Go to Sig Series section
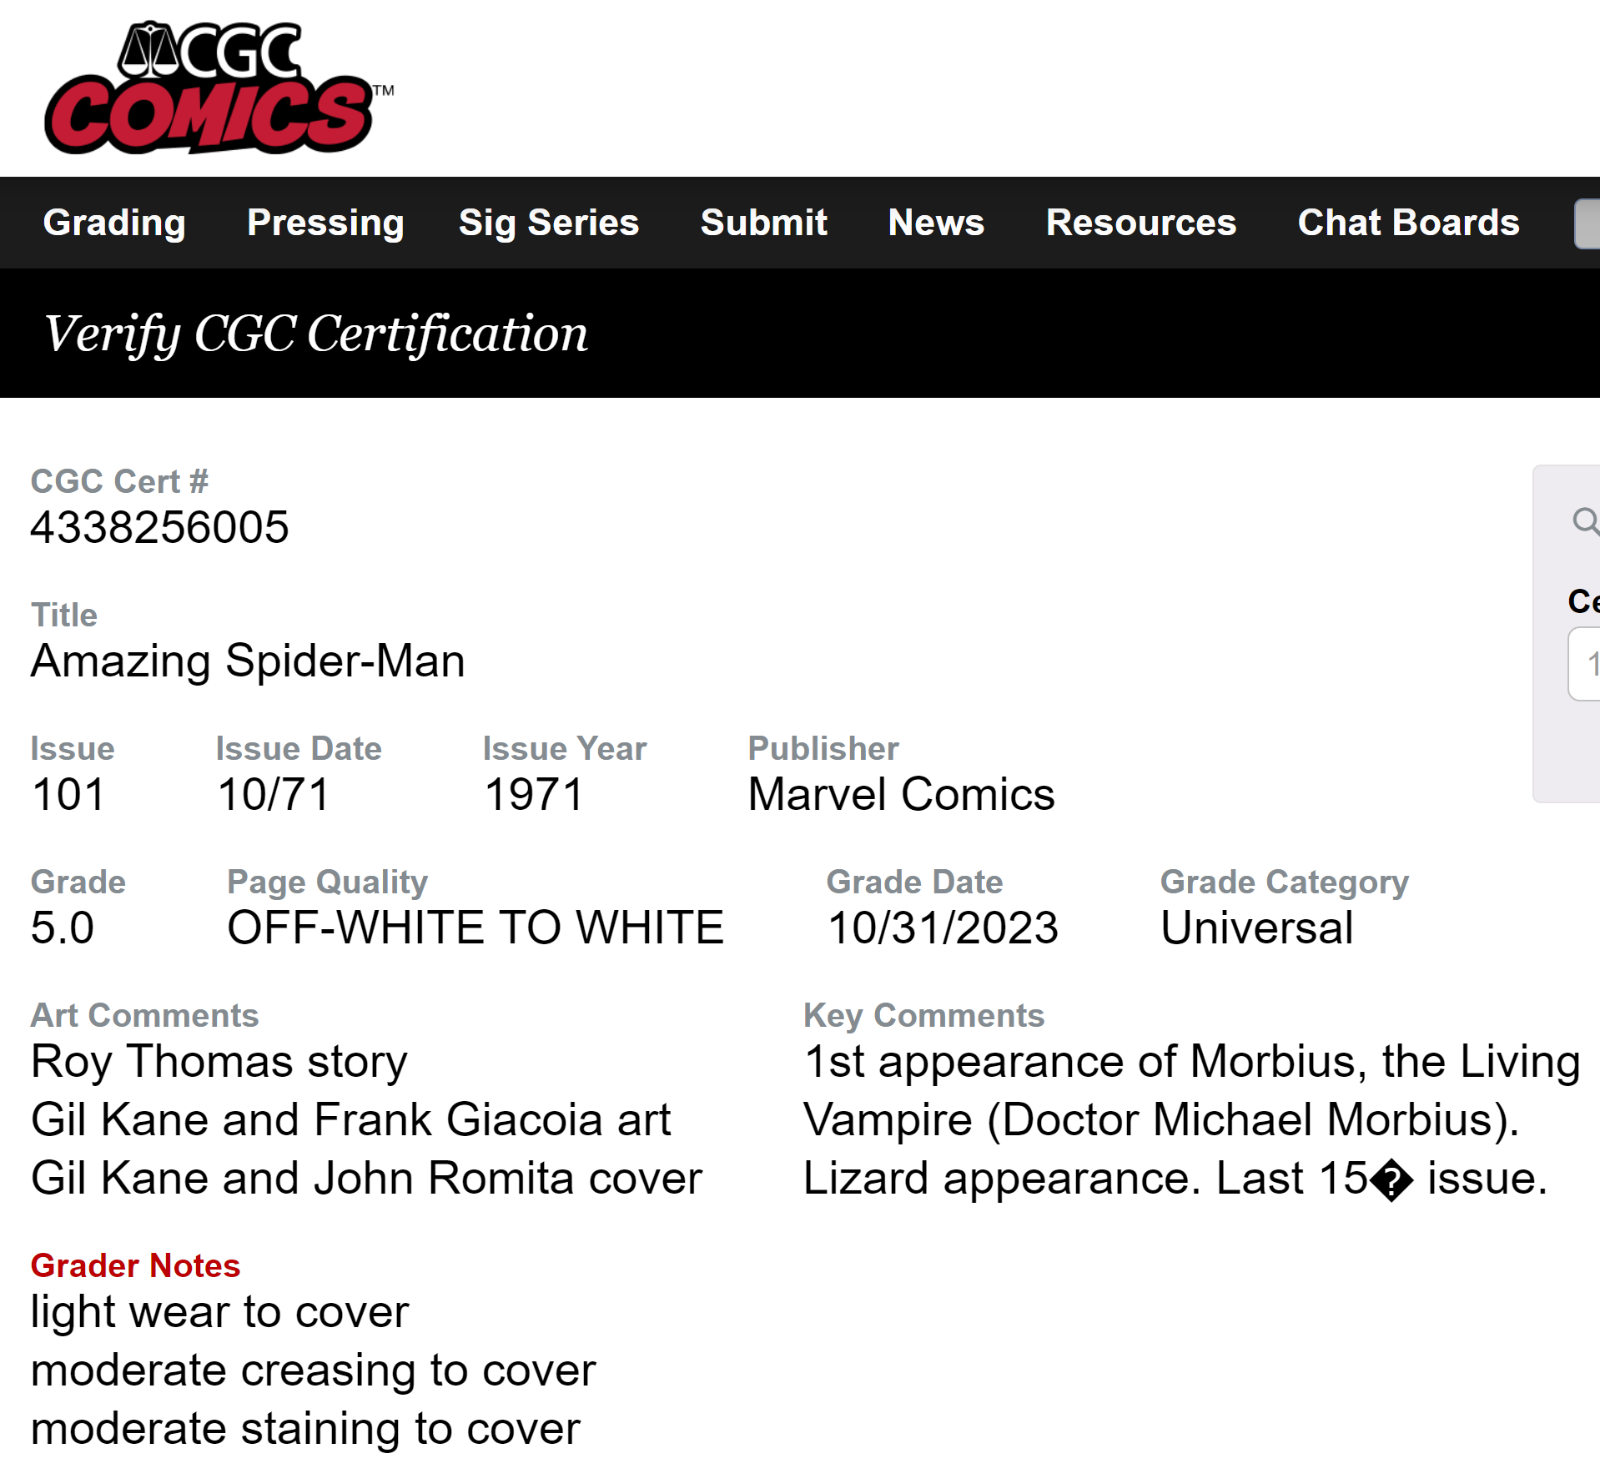The height and width of the screenshot is (1473, 1600). click(548, 222)
